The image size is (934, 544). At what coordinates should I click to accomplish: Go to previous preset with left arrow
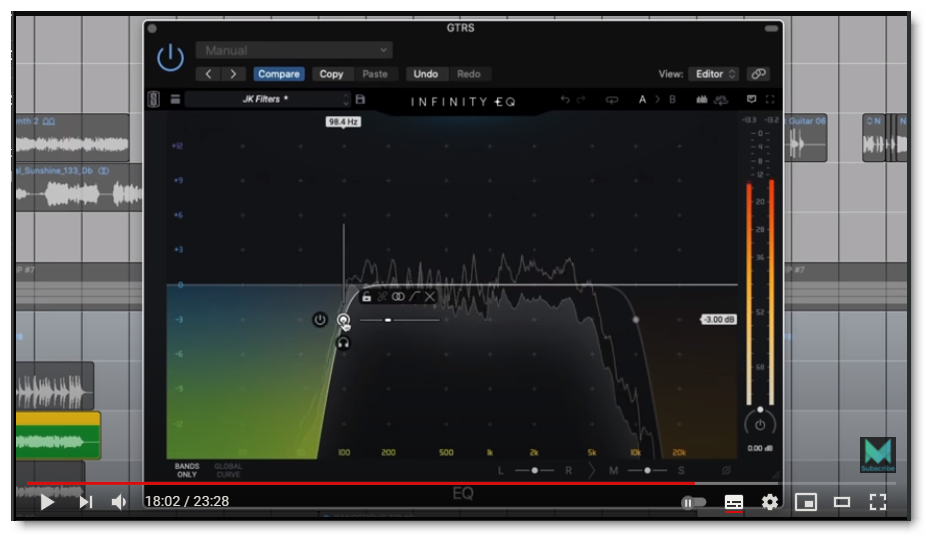[208, 74]
